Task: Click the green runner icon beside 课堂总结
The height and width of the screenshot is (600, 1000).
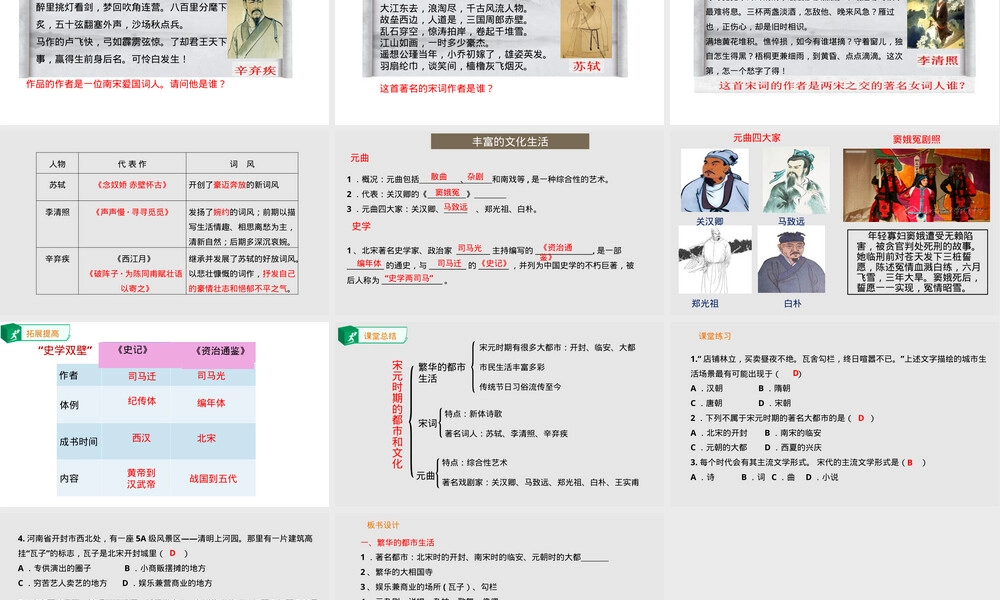Action: (348, 335)
